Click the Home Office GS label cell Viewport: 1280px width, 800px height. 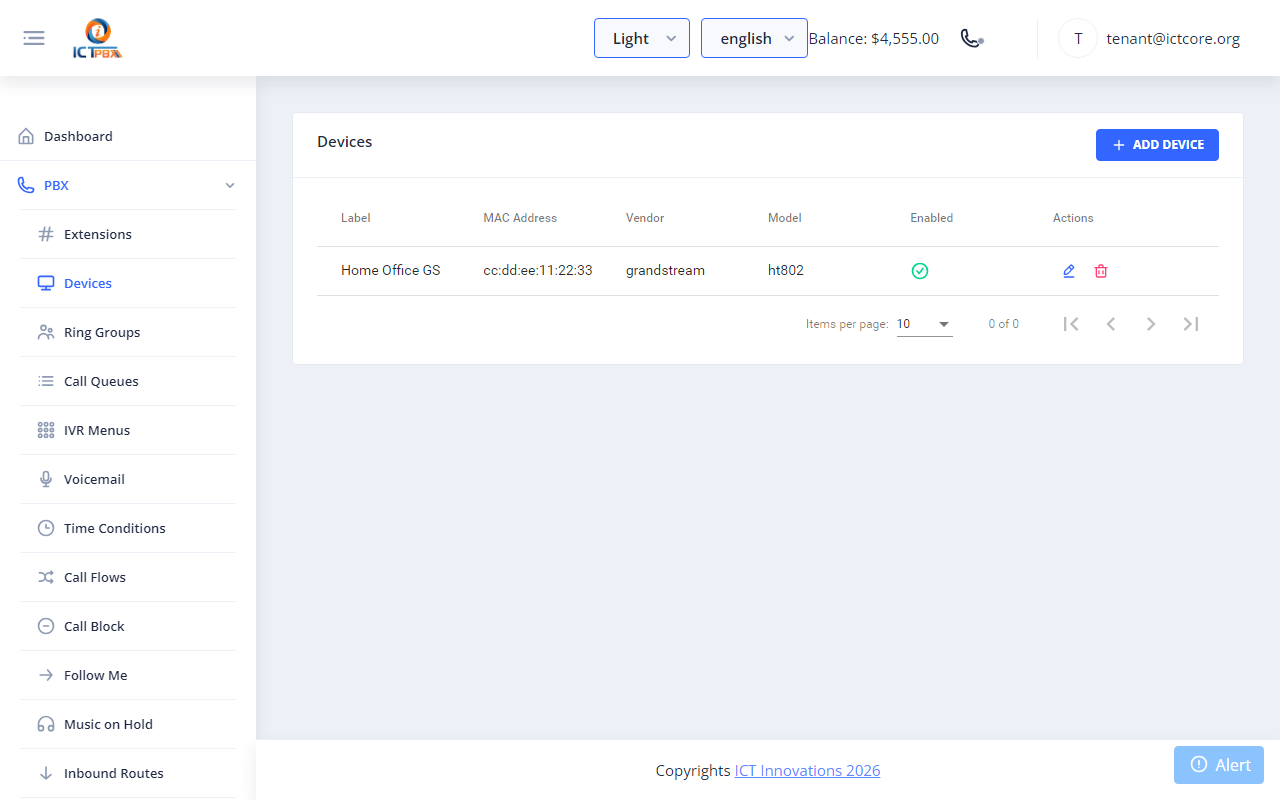point(390,271)
